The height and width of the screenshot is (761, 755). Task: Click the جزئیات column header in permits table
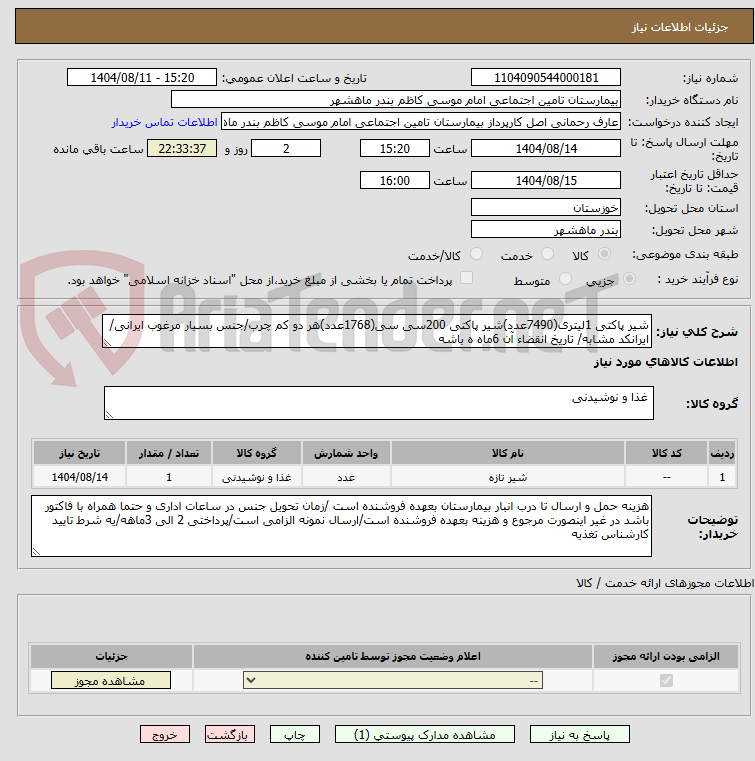[x=111, y=657]
